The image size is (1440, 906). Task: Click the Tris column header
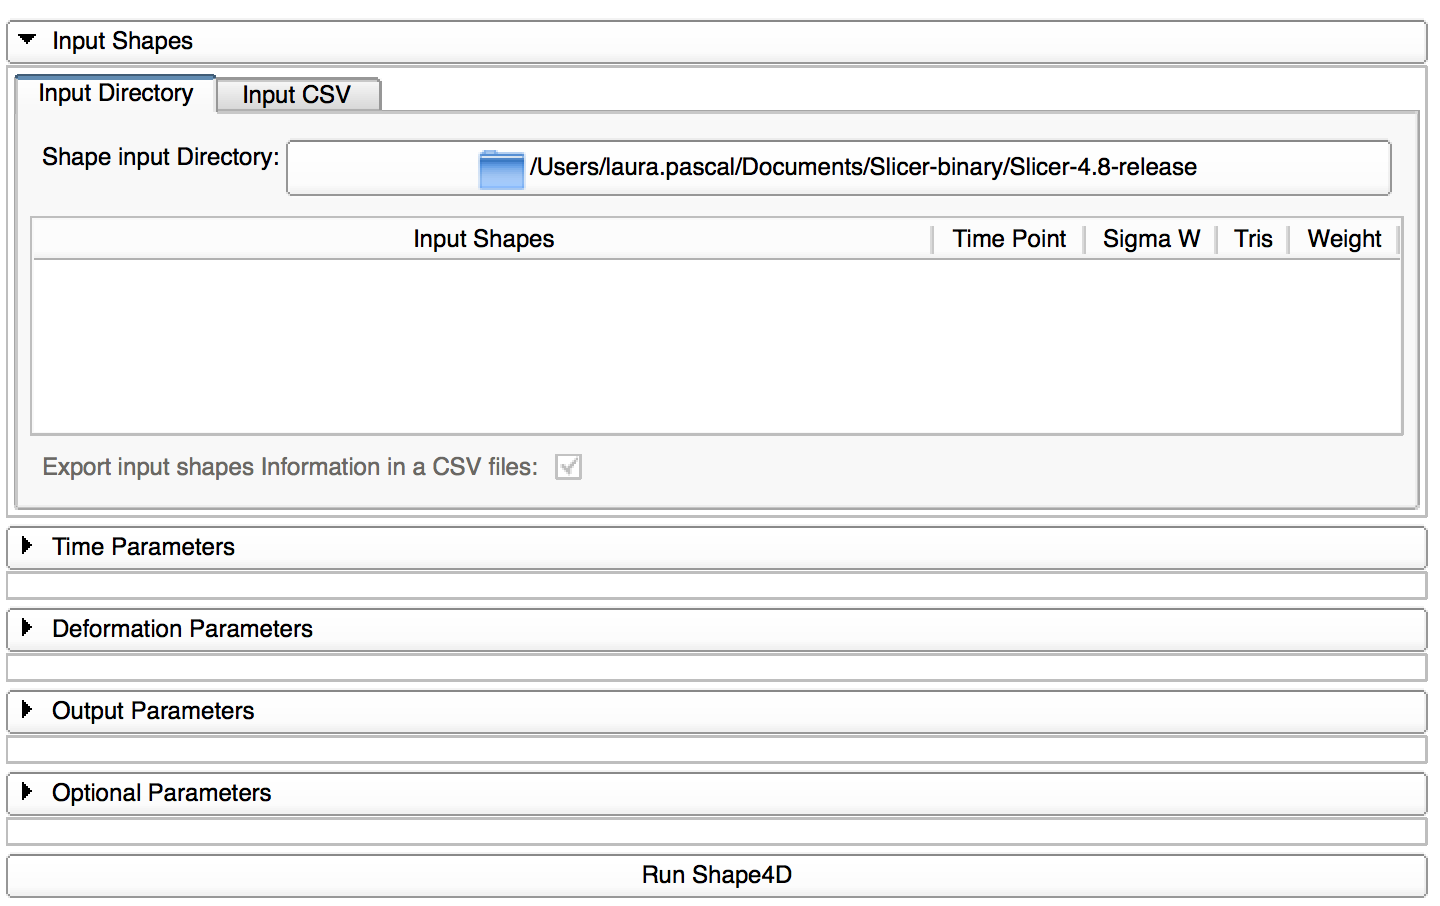click(x=1253, y=239)
